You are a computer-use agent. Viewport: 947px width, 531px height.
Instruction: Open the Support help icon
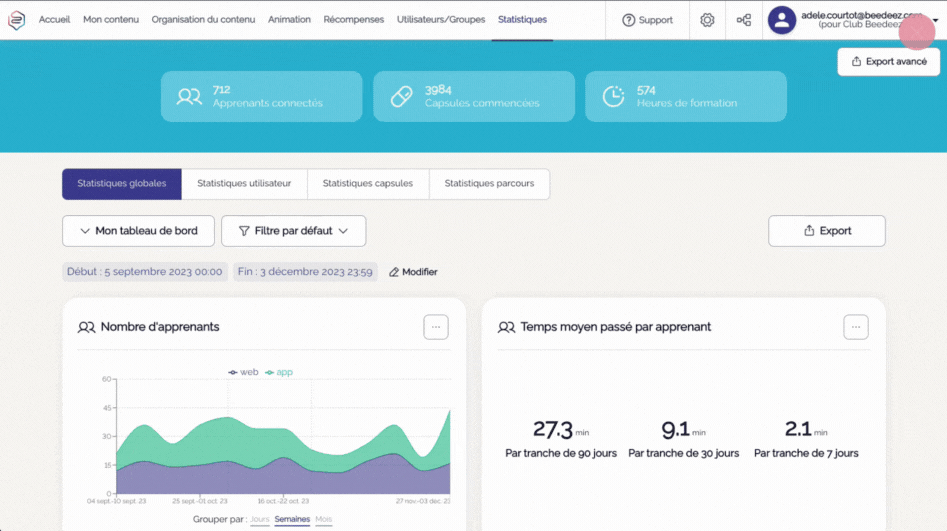tap(629, 20)
